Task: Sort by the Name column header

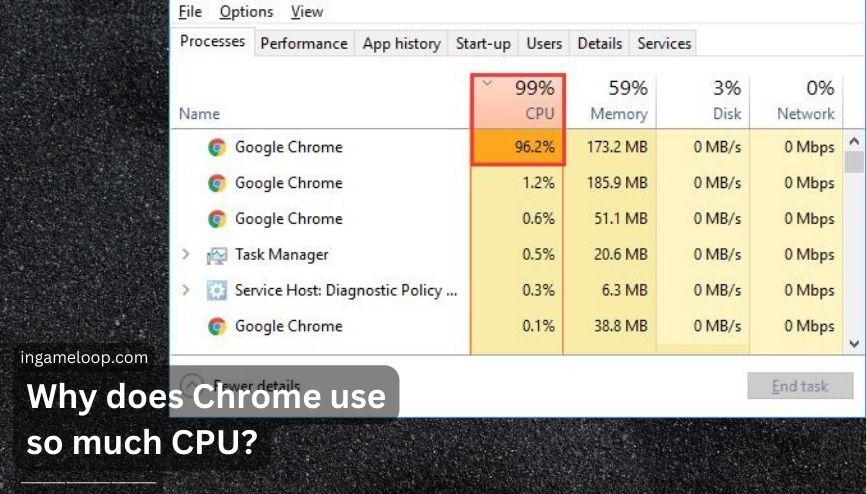Action: point(199,114)
